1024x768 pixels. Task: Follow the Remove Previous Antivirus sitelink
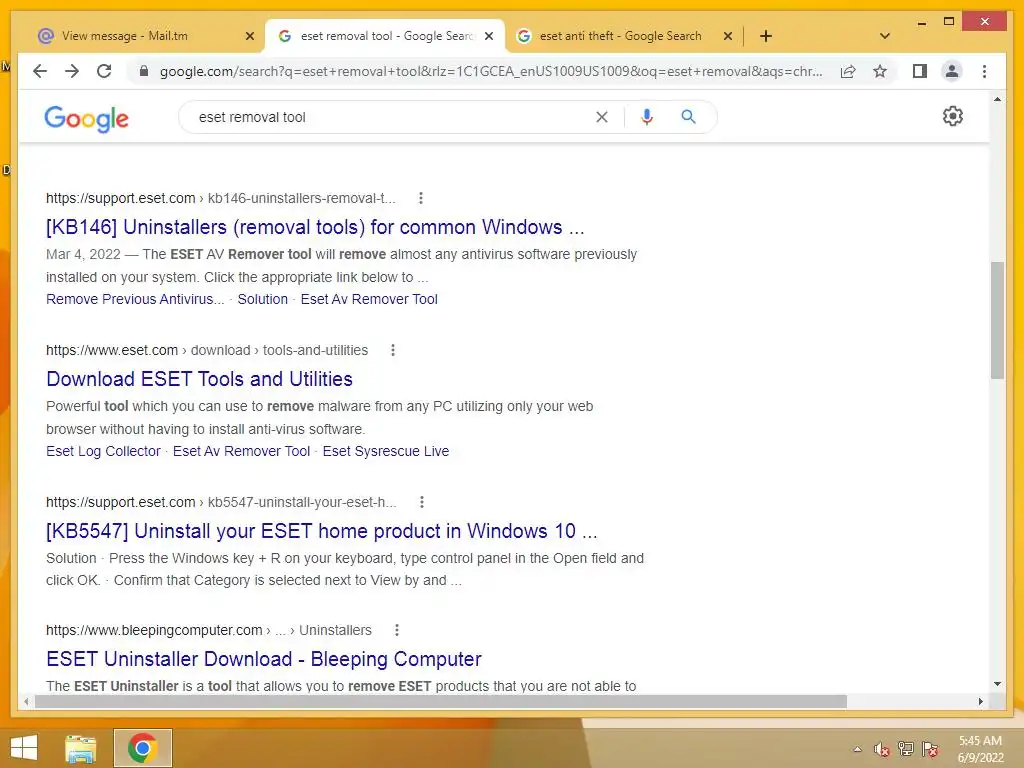click(135, 299)
